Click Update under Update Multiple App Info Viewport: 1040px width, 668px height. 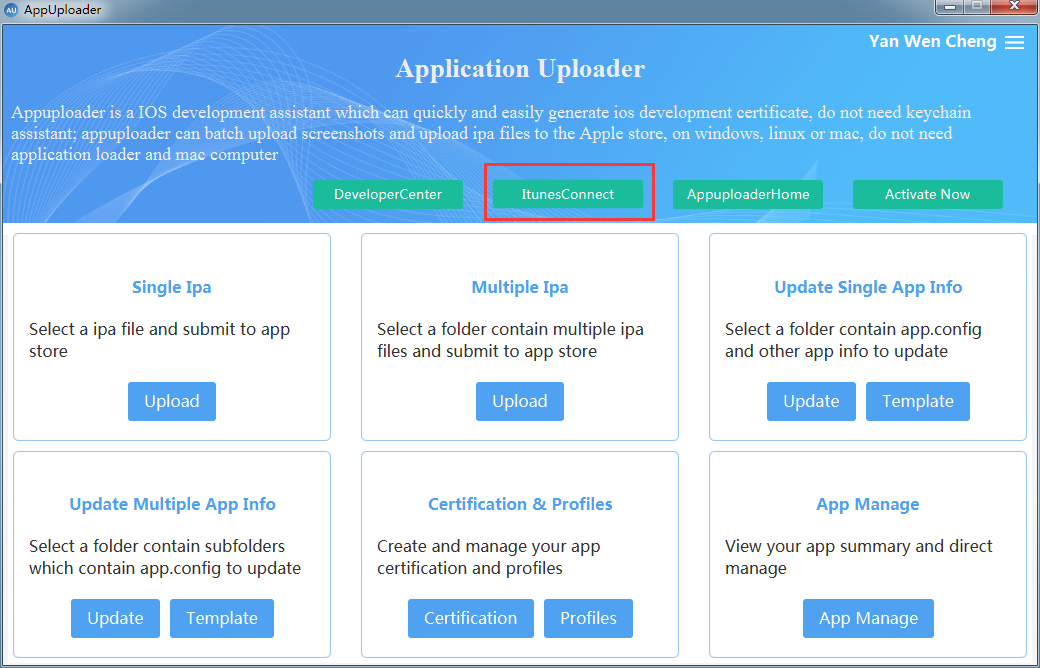pos(115,618)
